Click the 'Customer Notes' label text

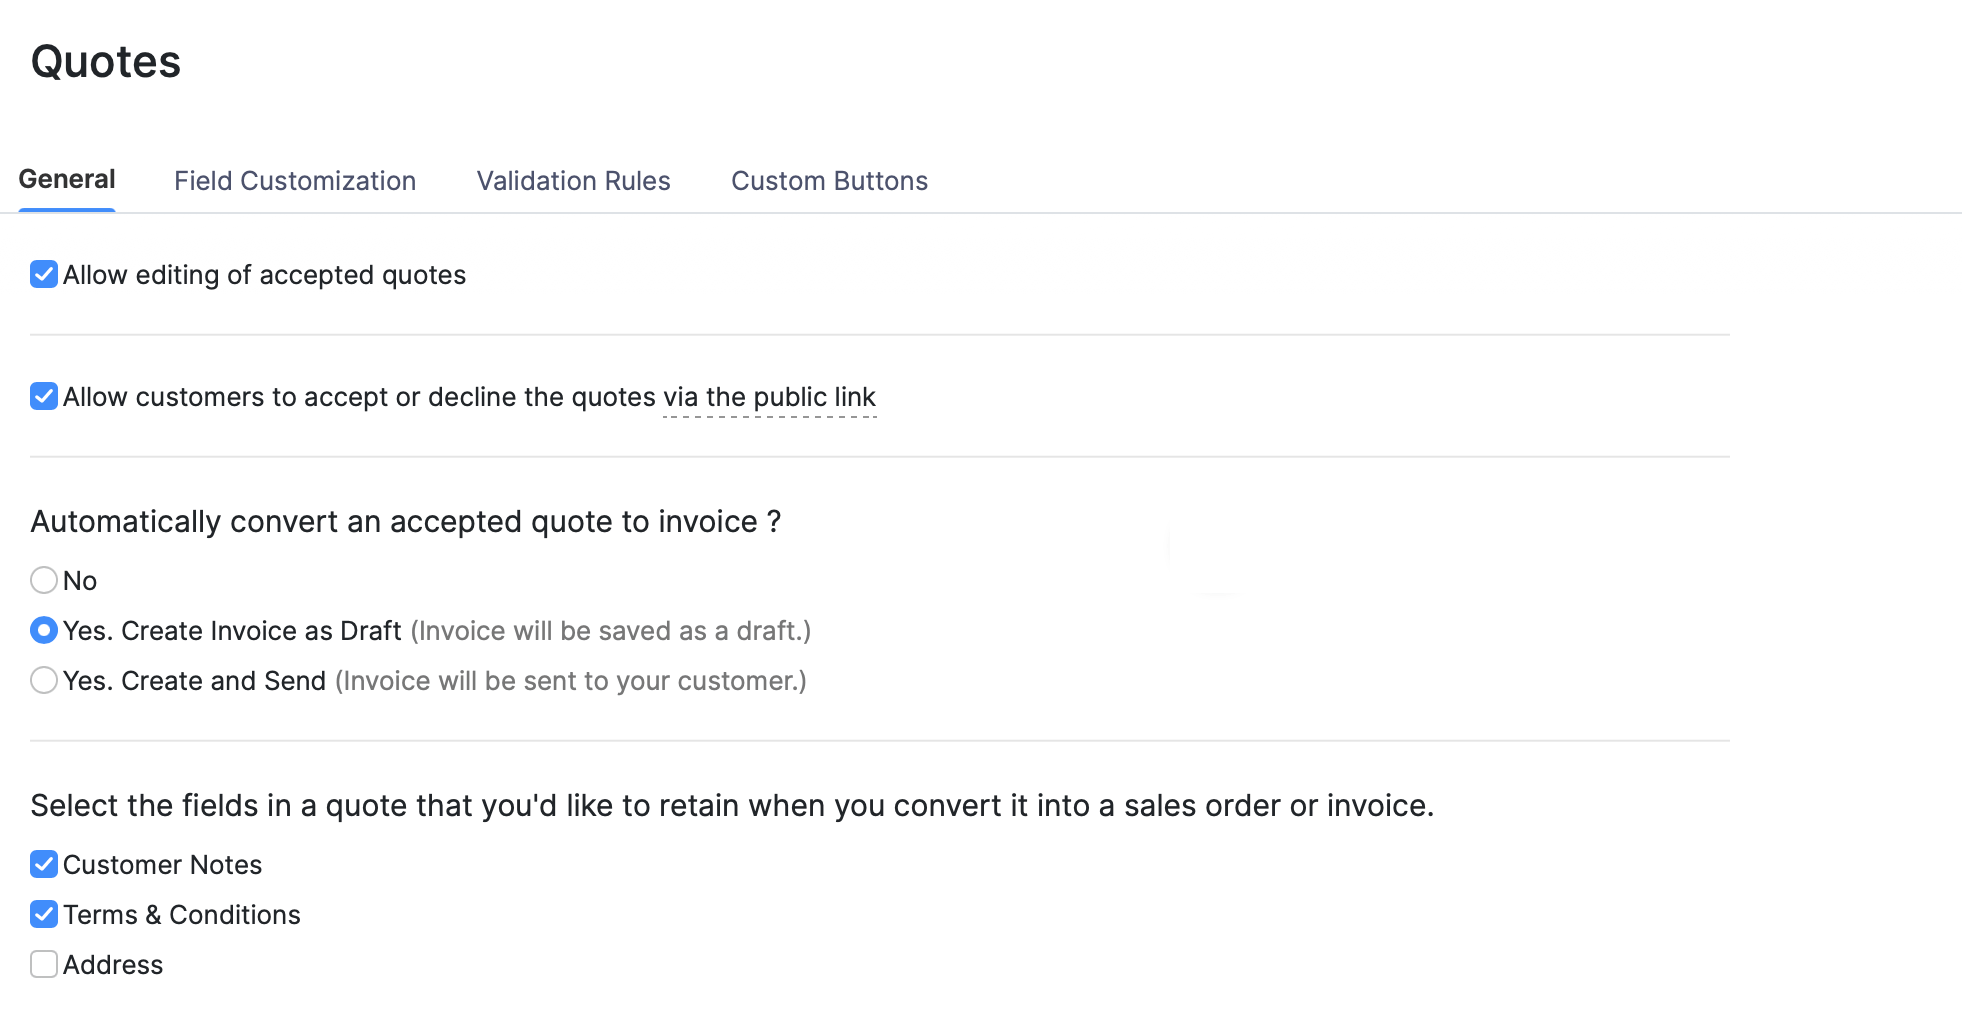point(162,865)
